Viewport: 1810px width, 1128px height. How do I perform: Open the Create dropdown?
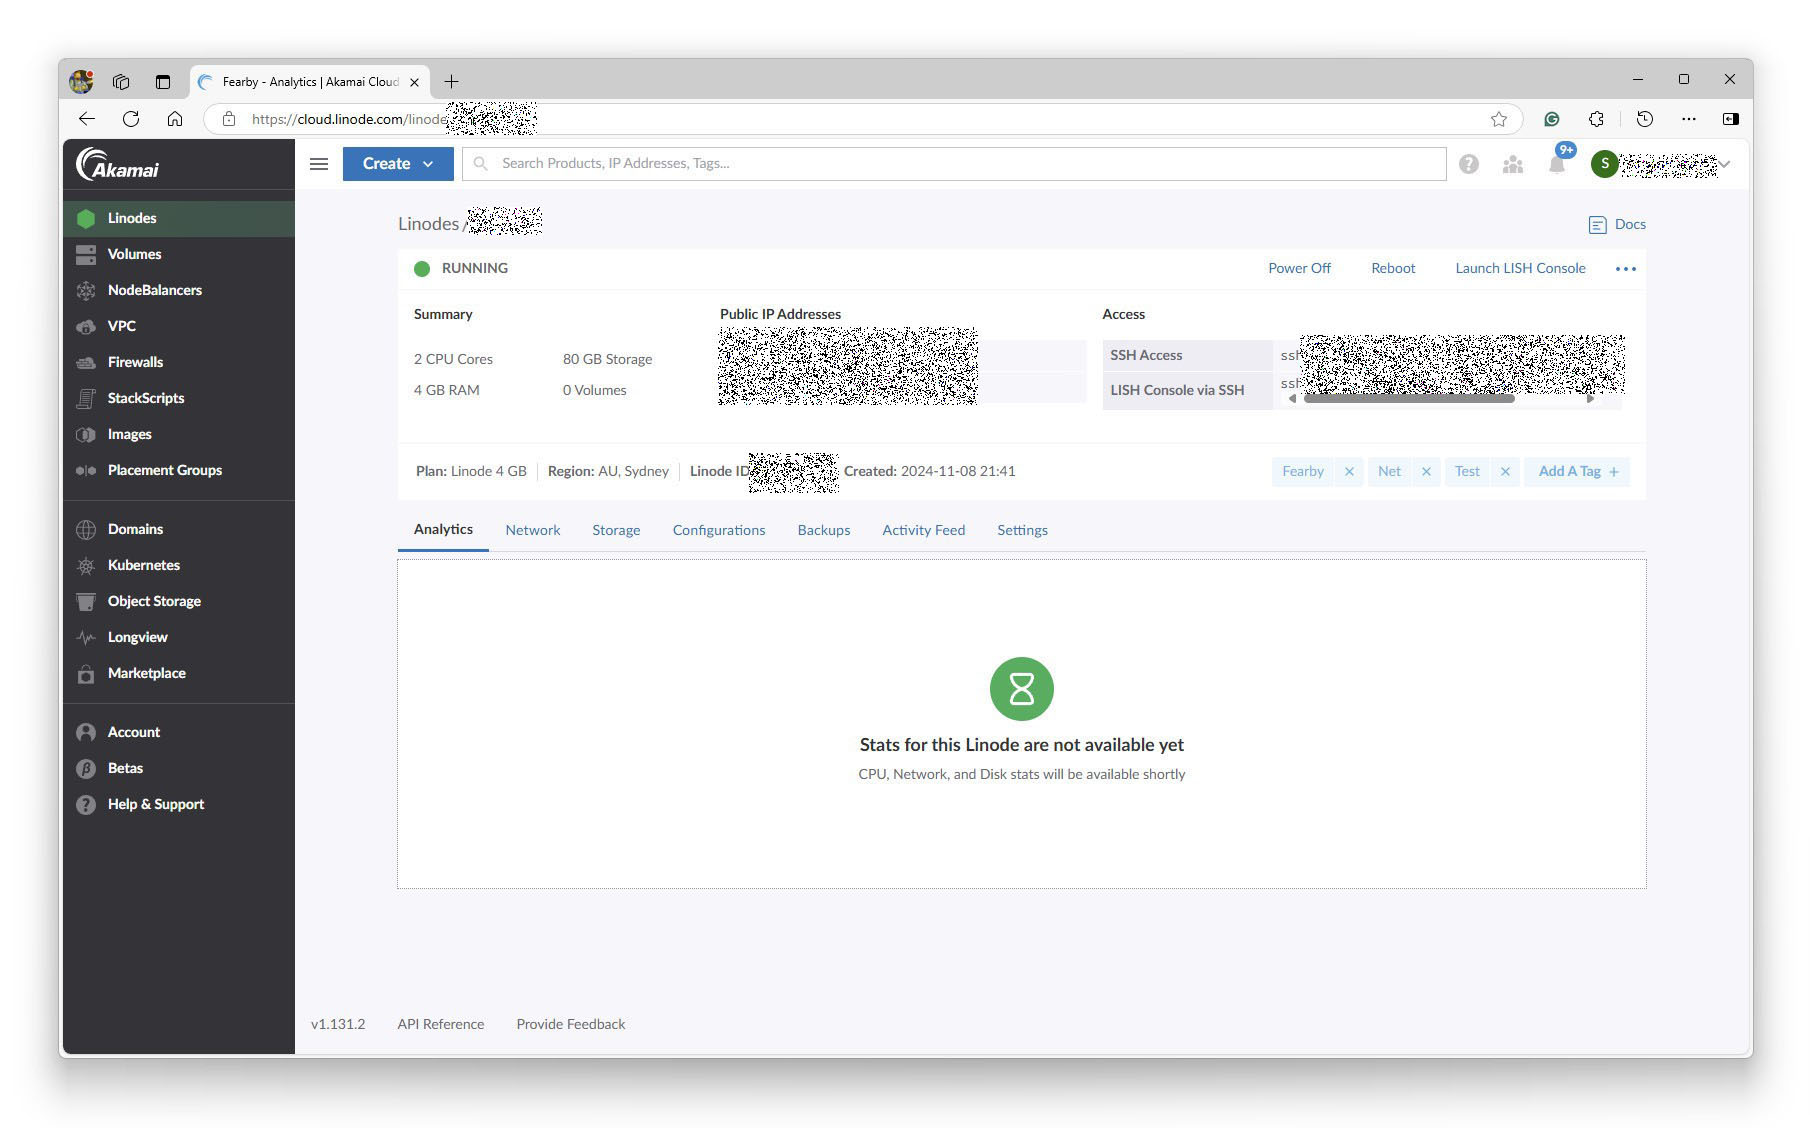coord(398,164)
